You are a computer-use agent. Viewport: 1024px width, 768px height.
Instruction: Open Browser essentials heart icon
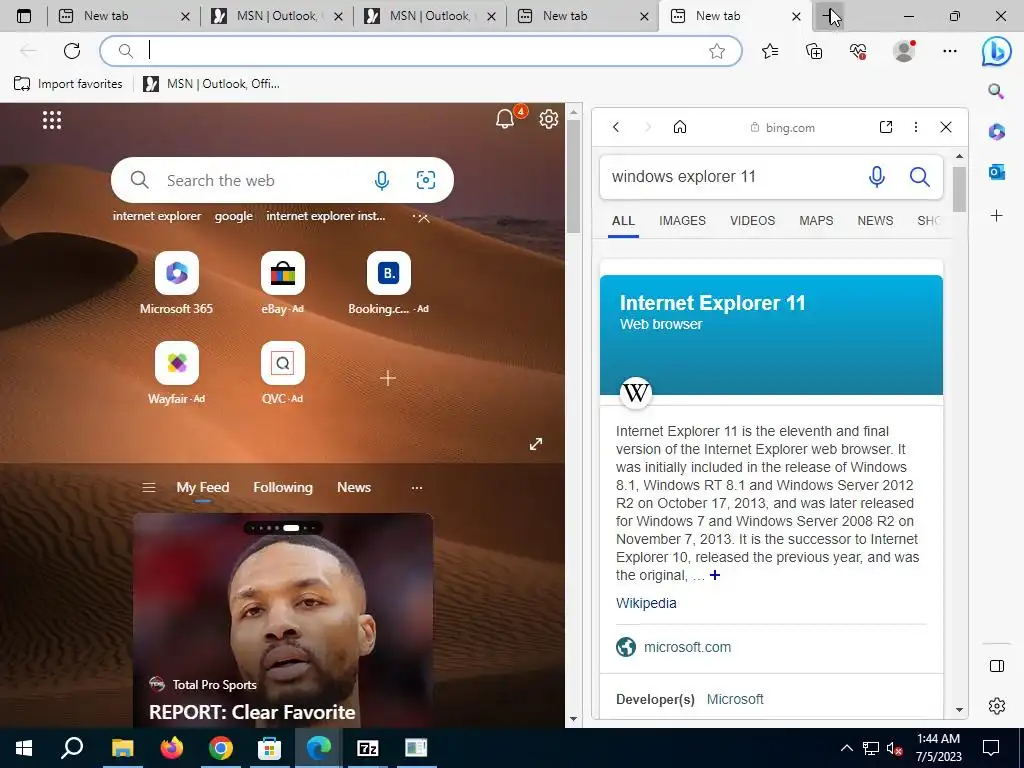tap(858, 51)
